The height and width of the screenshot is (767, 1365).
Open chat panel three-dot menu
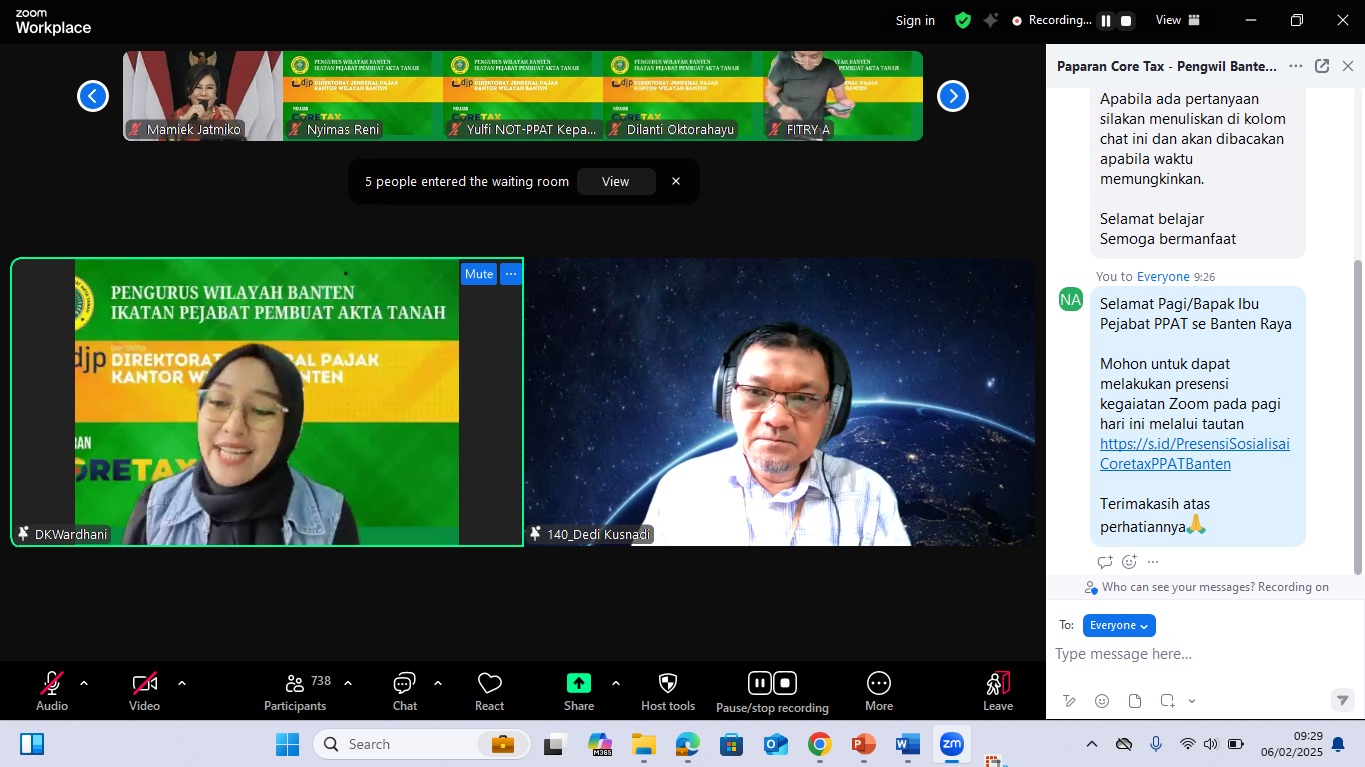click(1295, 66)
